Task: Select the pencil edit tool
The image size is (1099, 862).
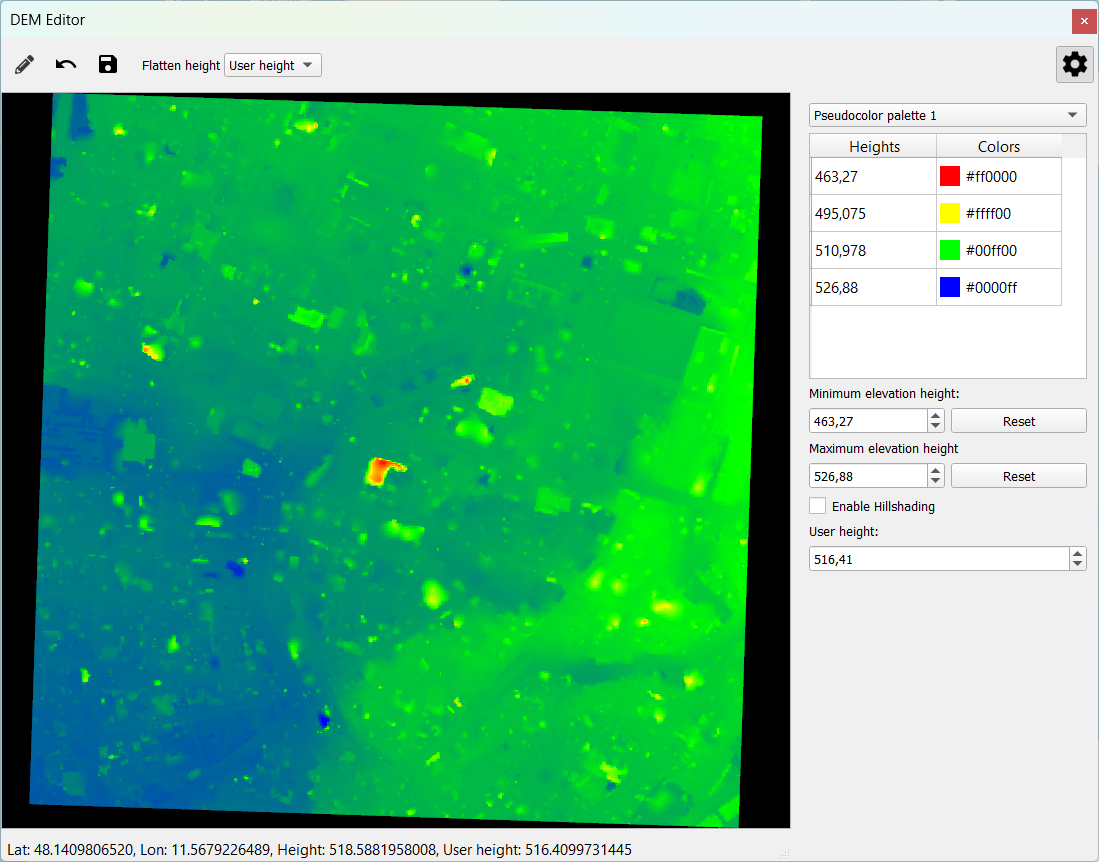Action: (25, 65)
